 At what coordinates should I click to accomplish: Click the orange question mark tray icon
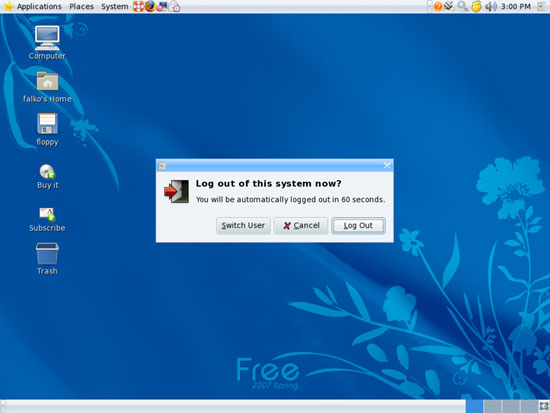(x=438, y=6)
